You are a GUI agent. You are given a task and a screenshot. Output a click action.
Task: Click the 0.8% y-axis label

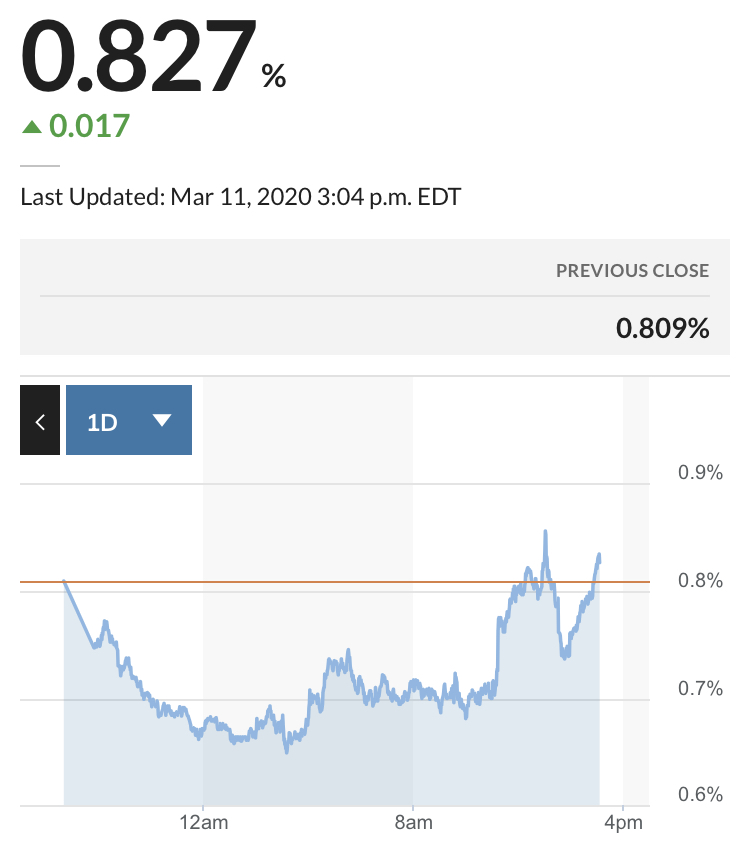[x=700, y=581]
